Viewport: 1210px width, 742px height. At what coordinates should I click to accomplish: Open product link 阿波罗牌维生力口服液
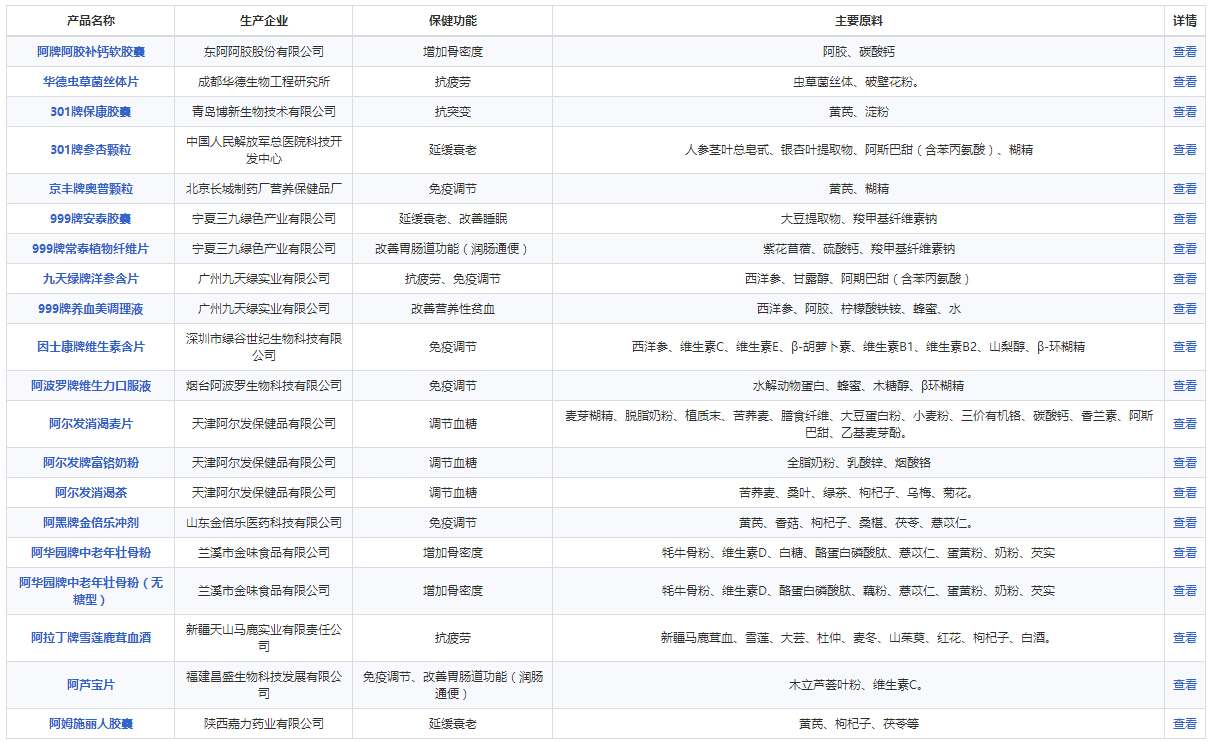[91, 386]
